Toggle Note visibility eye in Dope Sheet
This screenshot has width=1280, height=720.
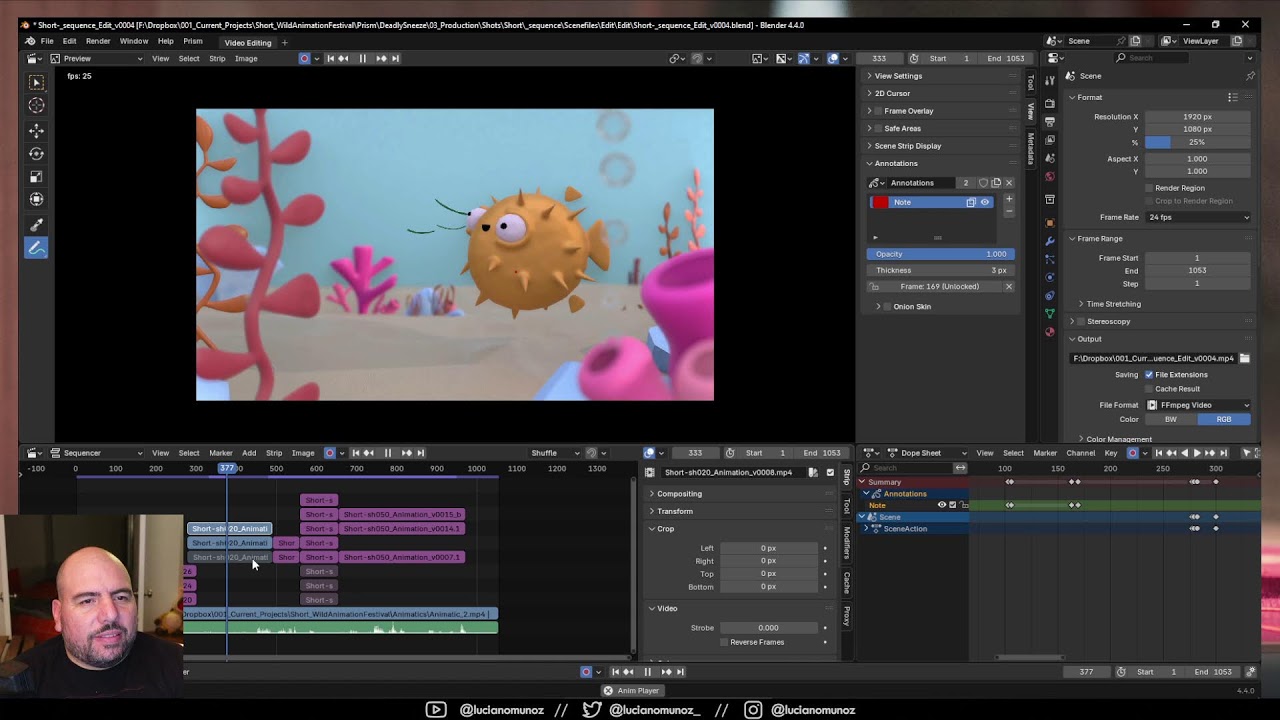[941, 505]
